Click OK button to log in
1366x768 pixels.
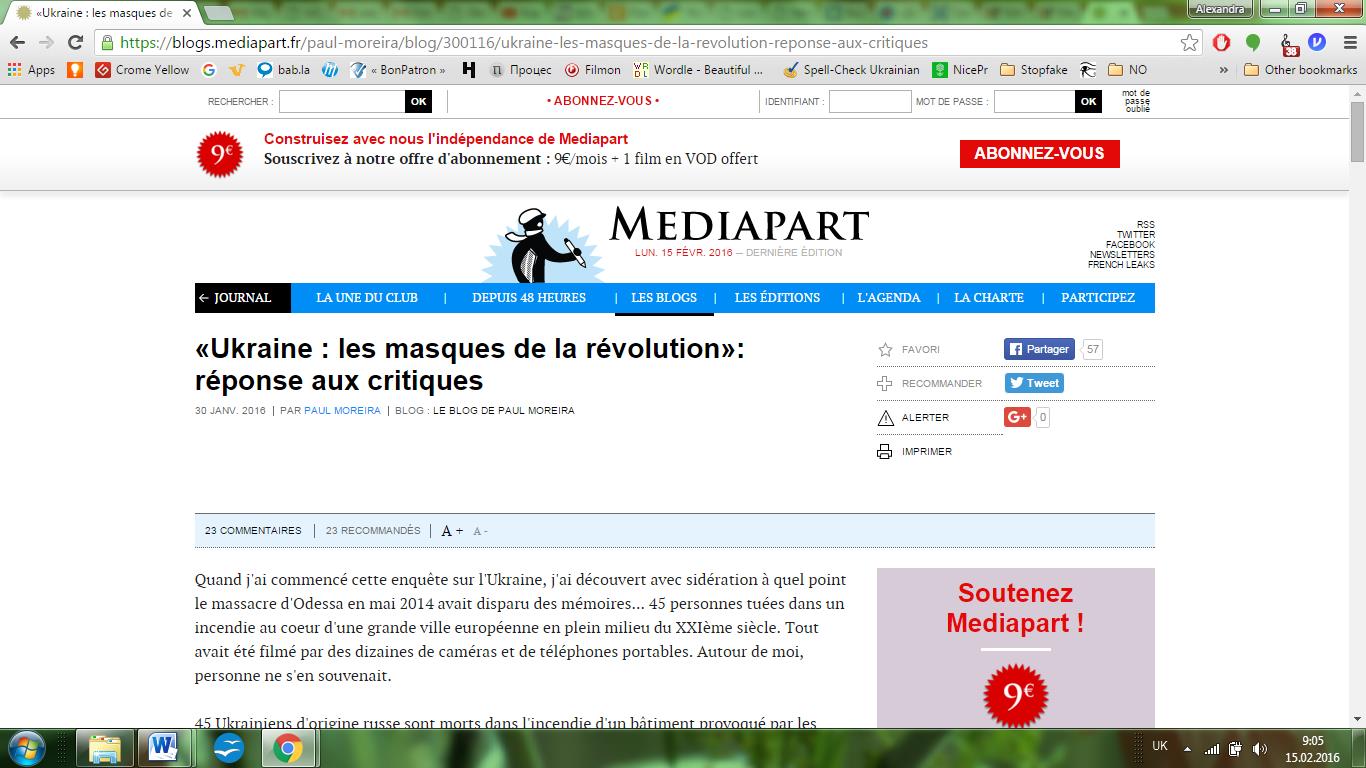click(1088, 101)
